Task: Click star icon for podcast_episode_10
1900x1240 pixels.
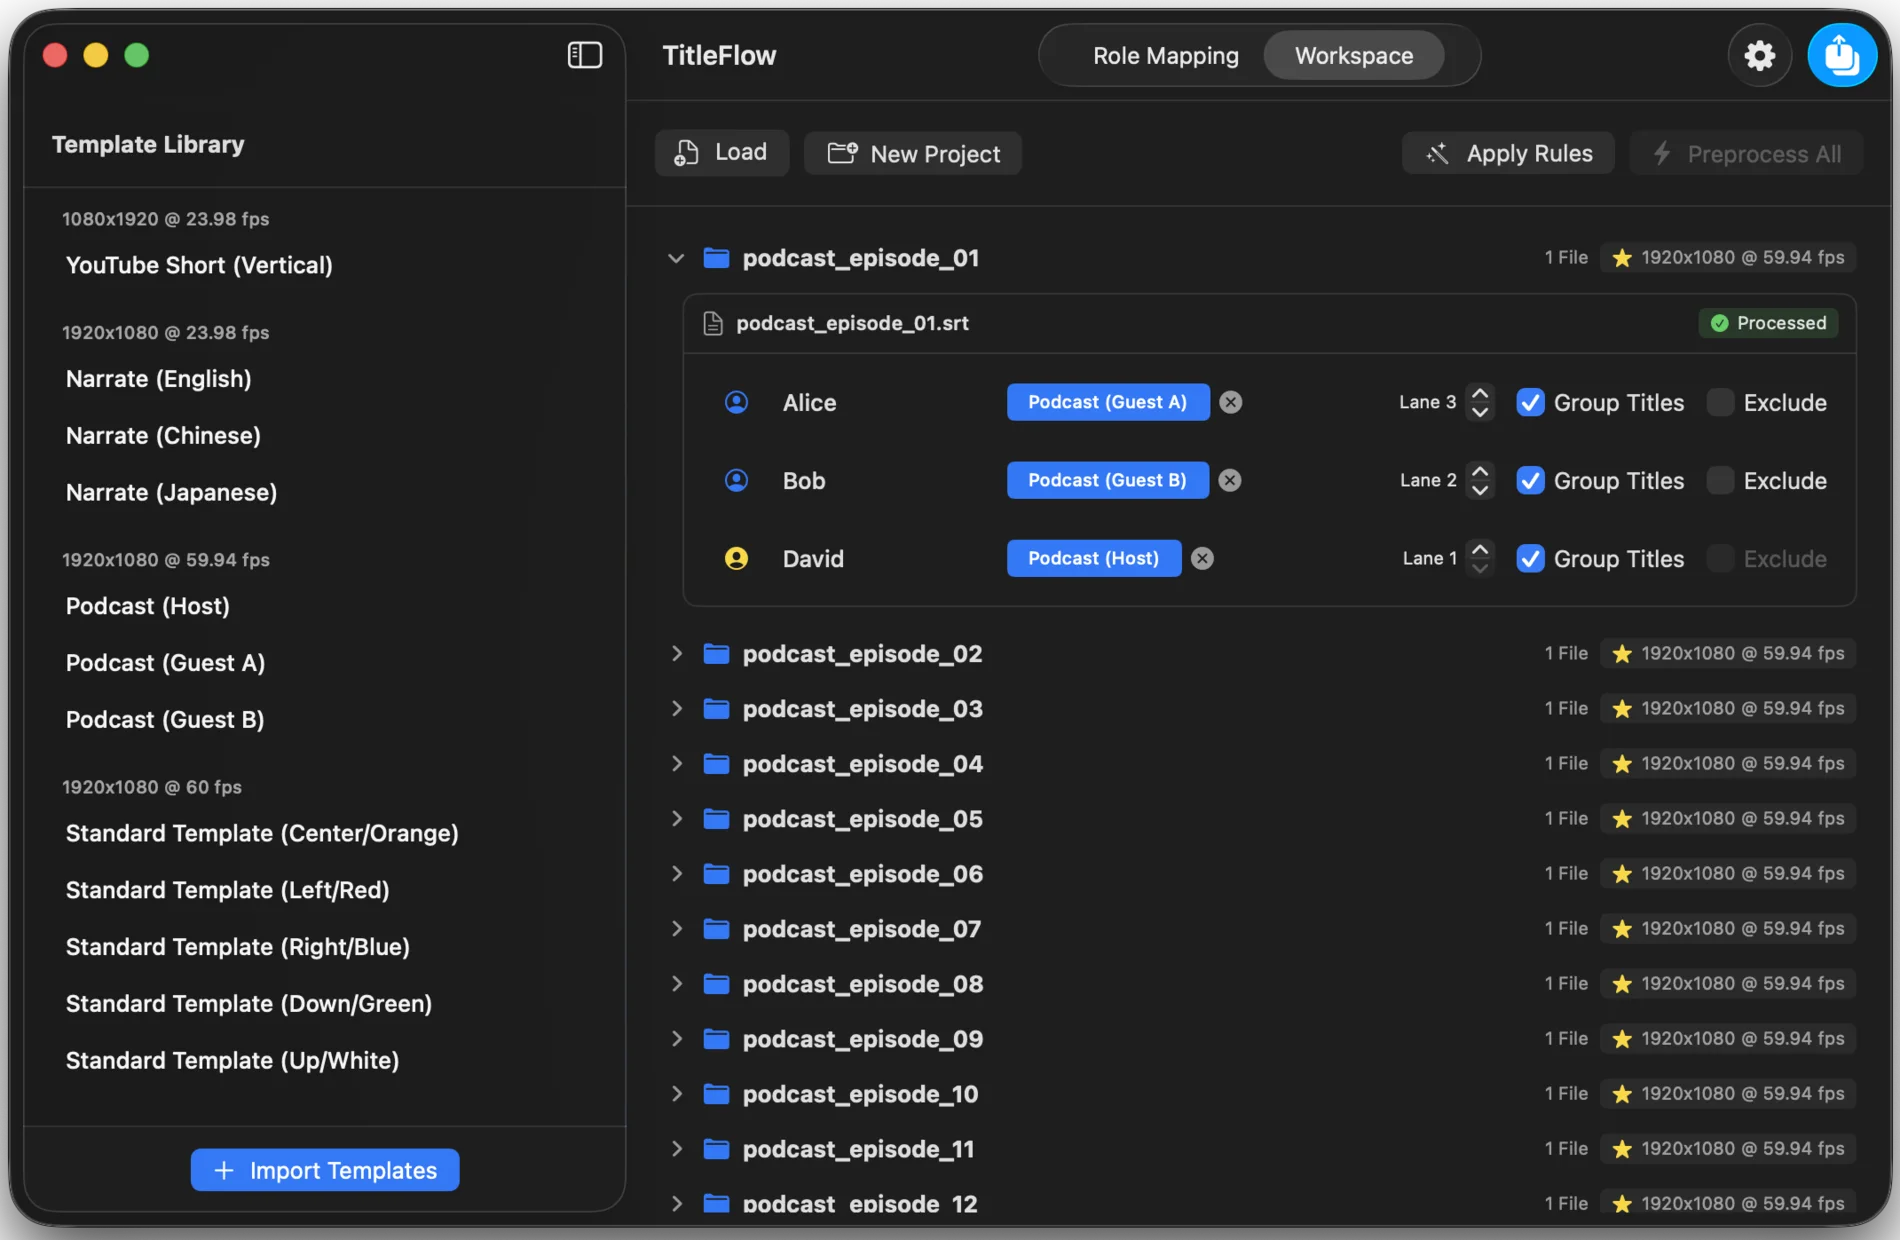Action: (x=1622, y=1093)
